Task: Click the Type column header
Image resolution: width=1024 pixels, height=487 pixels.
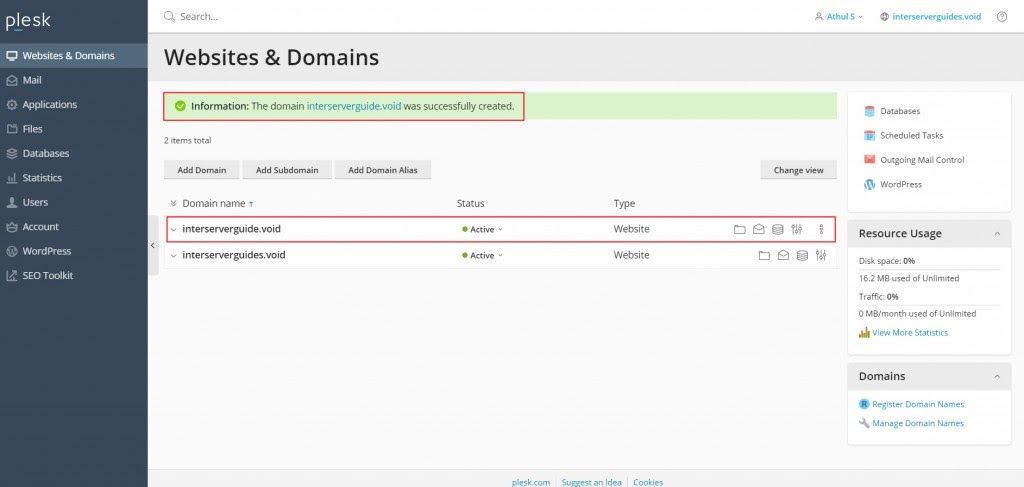Action: 624,204
